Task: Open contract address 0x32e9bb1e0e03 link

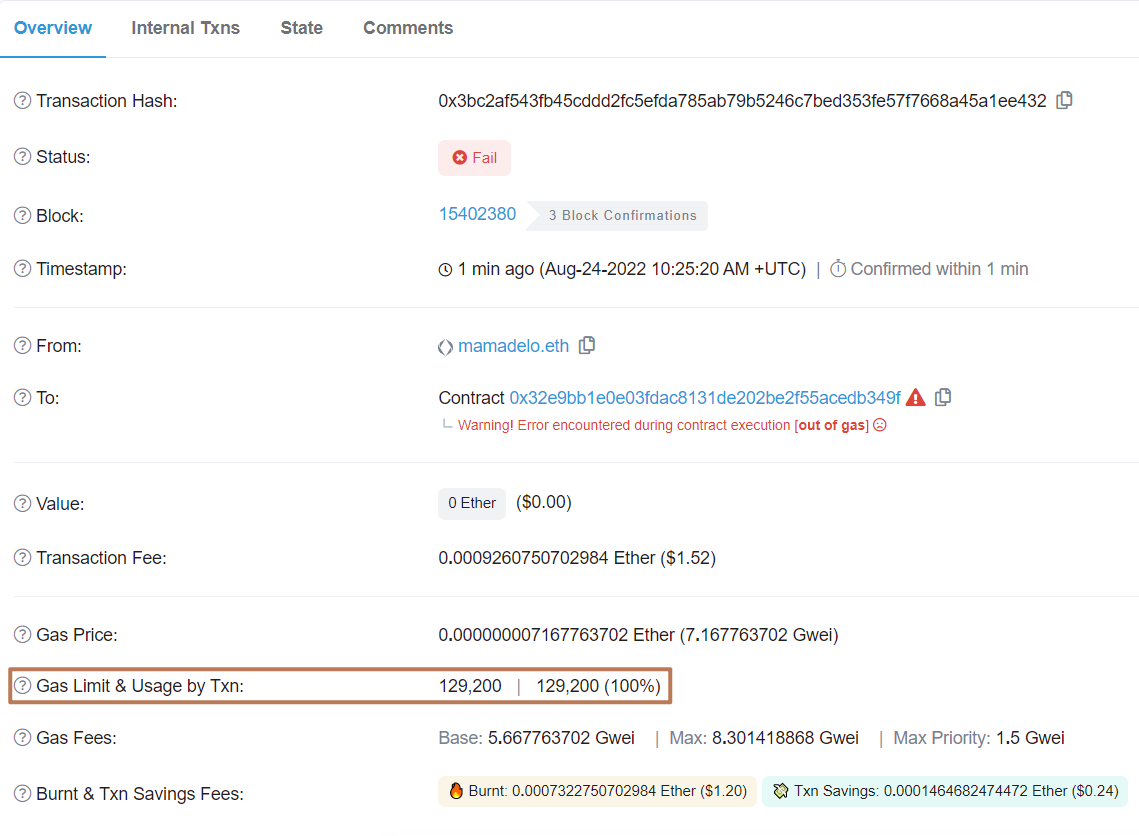Action: pyautogui.click(x=704, y=398)
